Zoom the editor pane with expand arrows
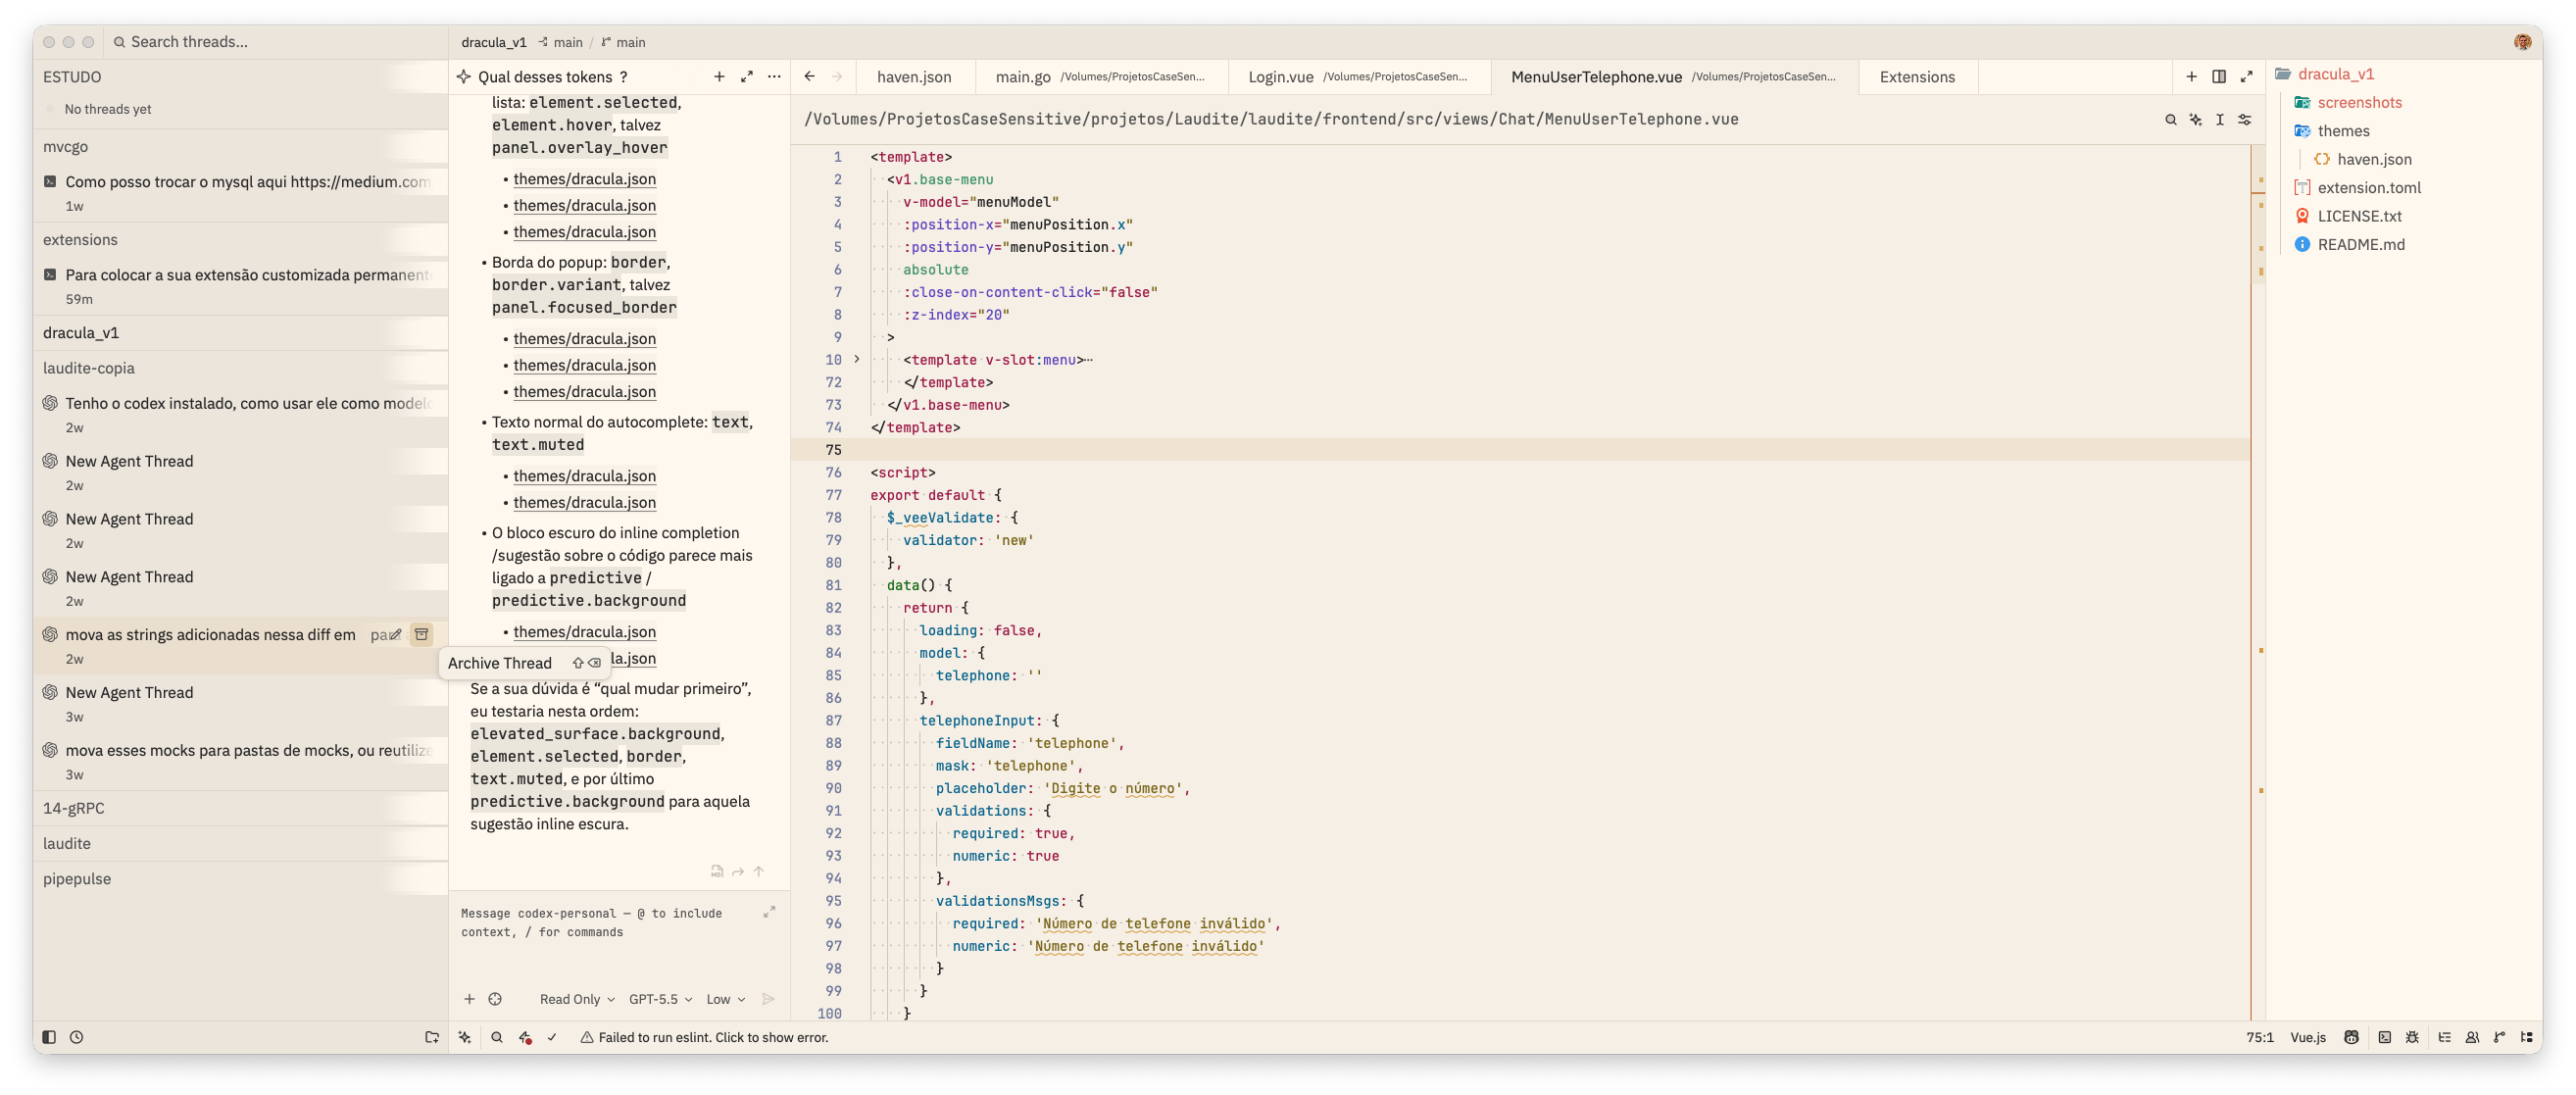This screenshot has height=1095, width=2576. 2246,77
